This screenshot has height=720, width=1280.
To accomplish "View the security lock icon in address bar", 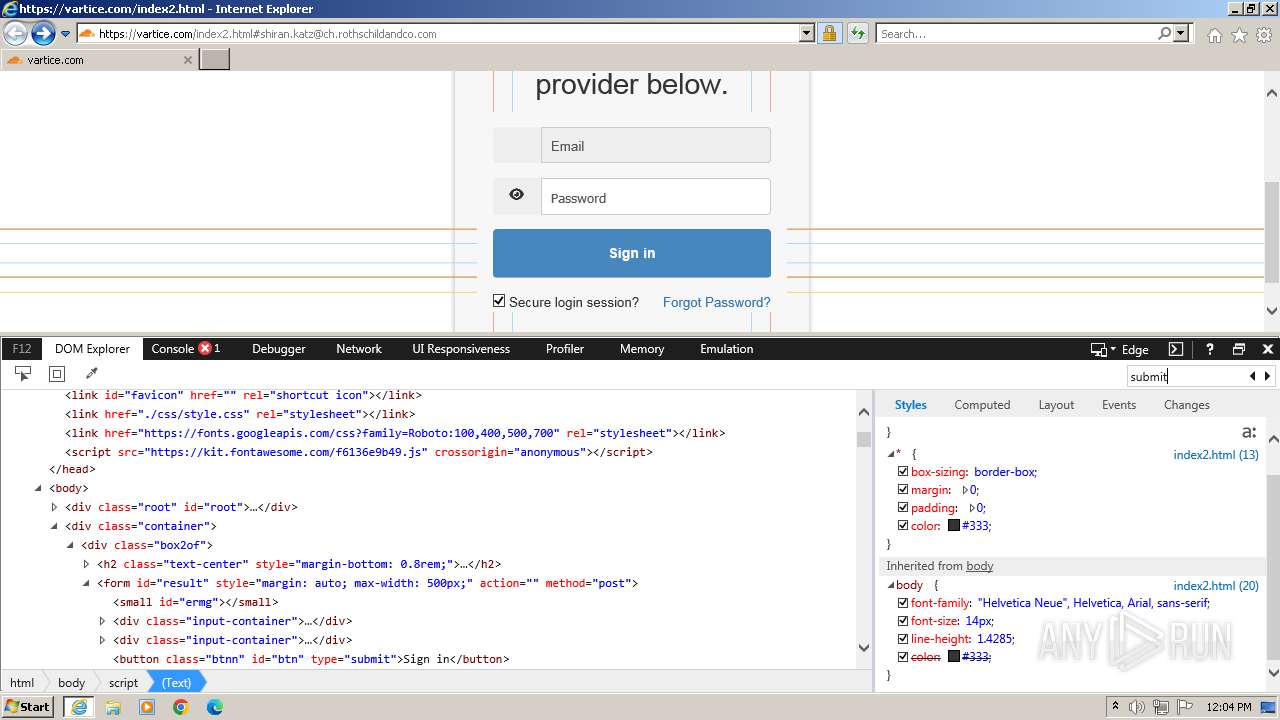I will click(829, 34).
